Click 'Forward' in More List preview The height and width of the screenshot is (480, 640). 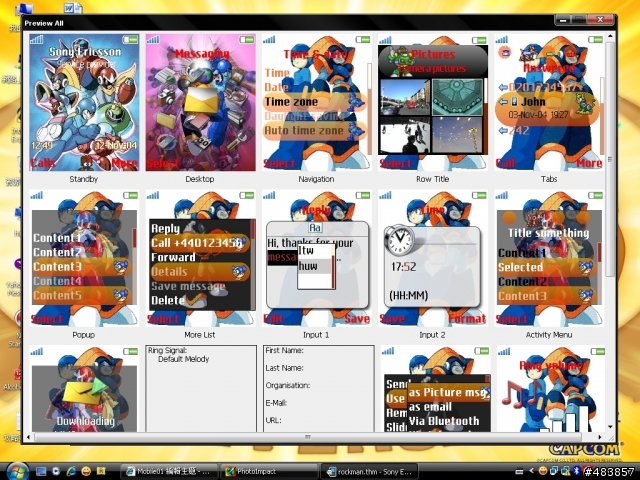[x=173, y=257]
